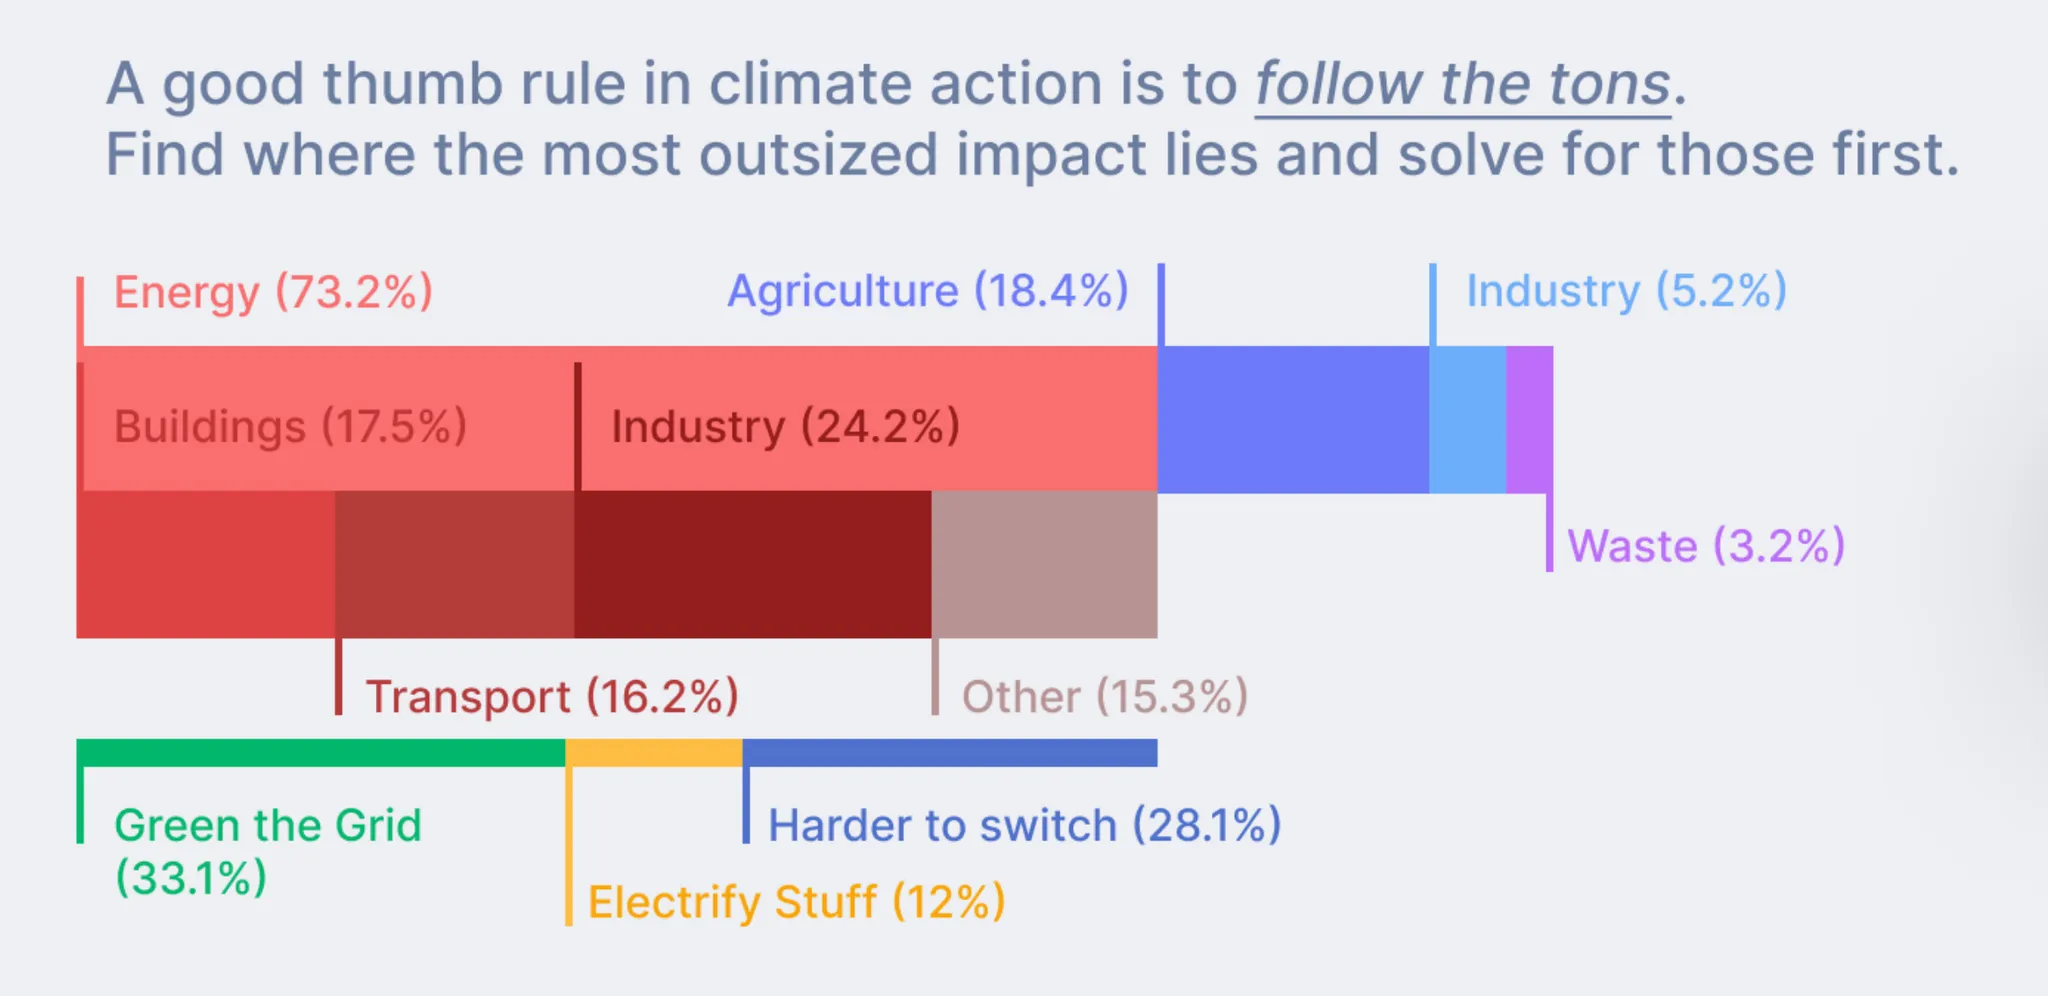2048x996 pixels.
Task: Click the 'follow the tons' underlined link
Action: tap(1463, 84)
